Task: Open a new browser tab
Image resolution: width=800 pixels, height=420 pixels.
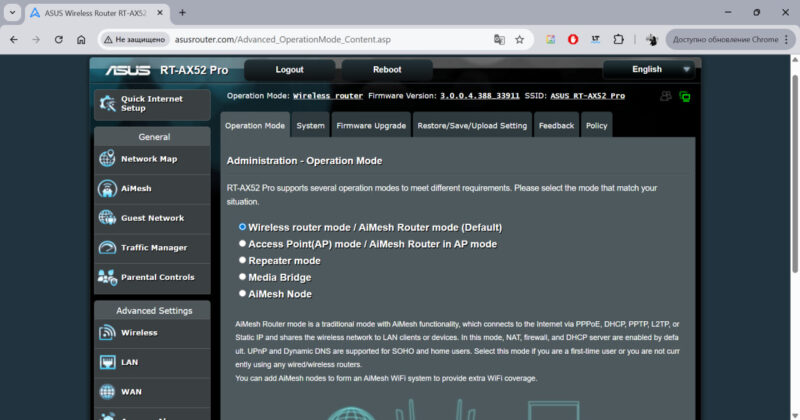Action: (x=182, y=13)
